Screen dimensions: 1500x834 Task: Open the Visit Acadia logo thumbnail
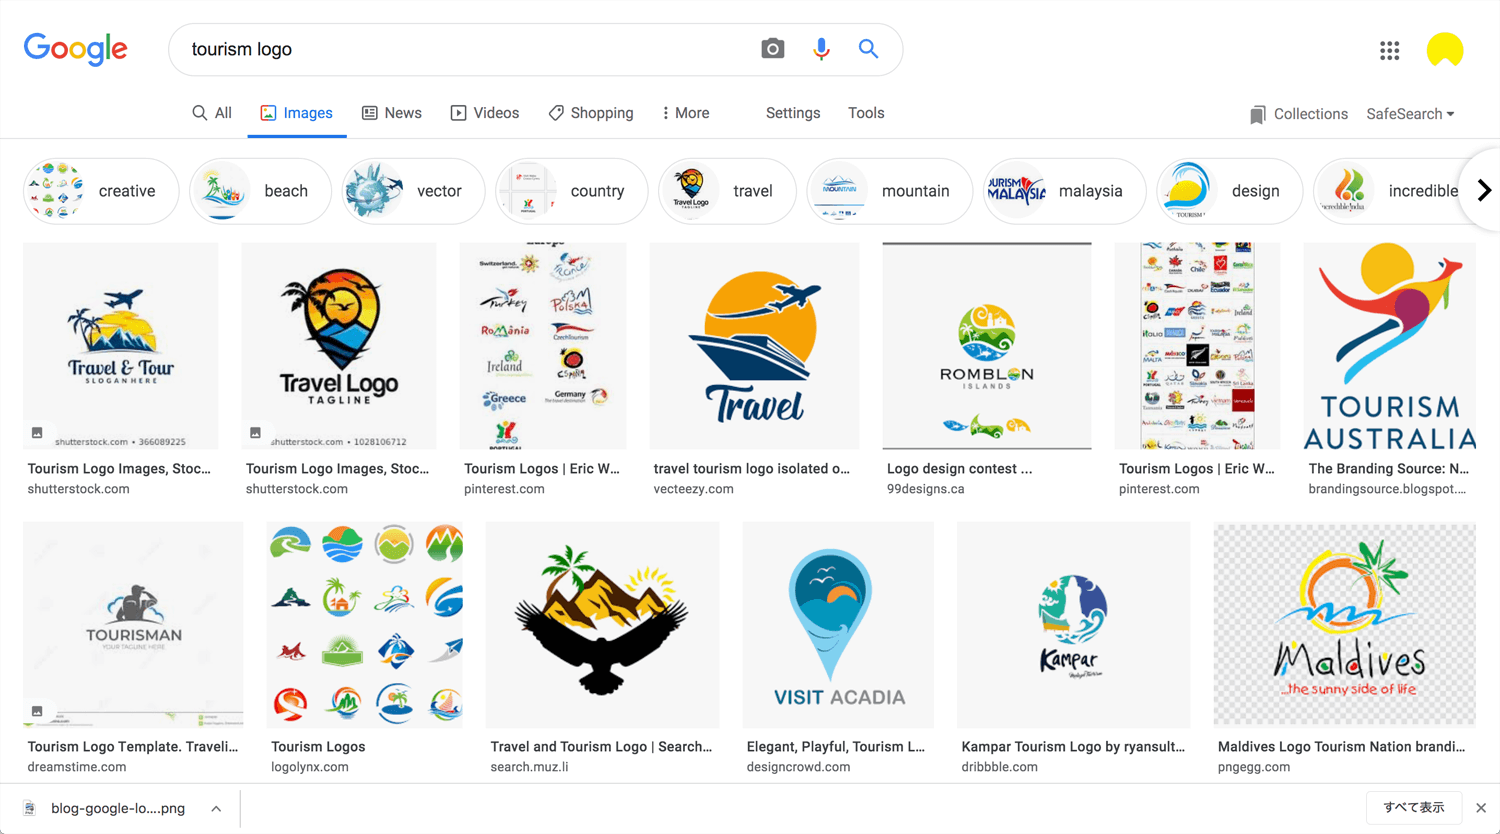[838, 625]
